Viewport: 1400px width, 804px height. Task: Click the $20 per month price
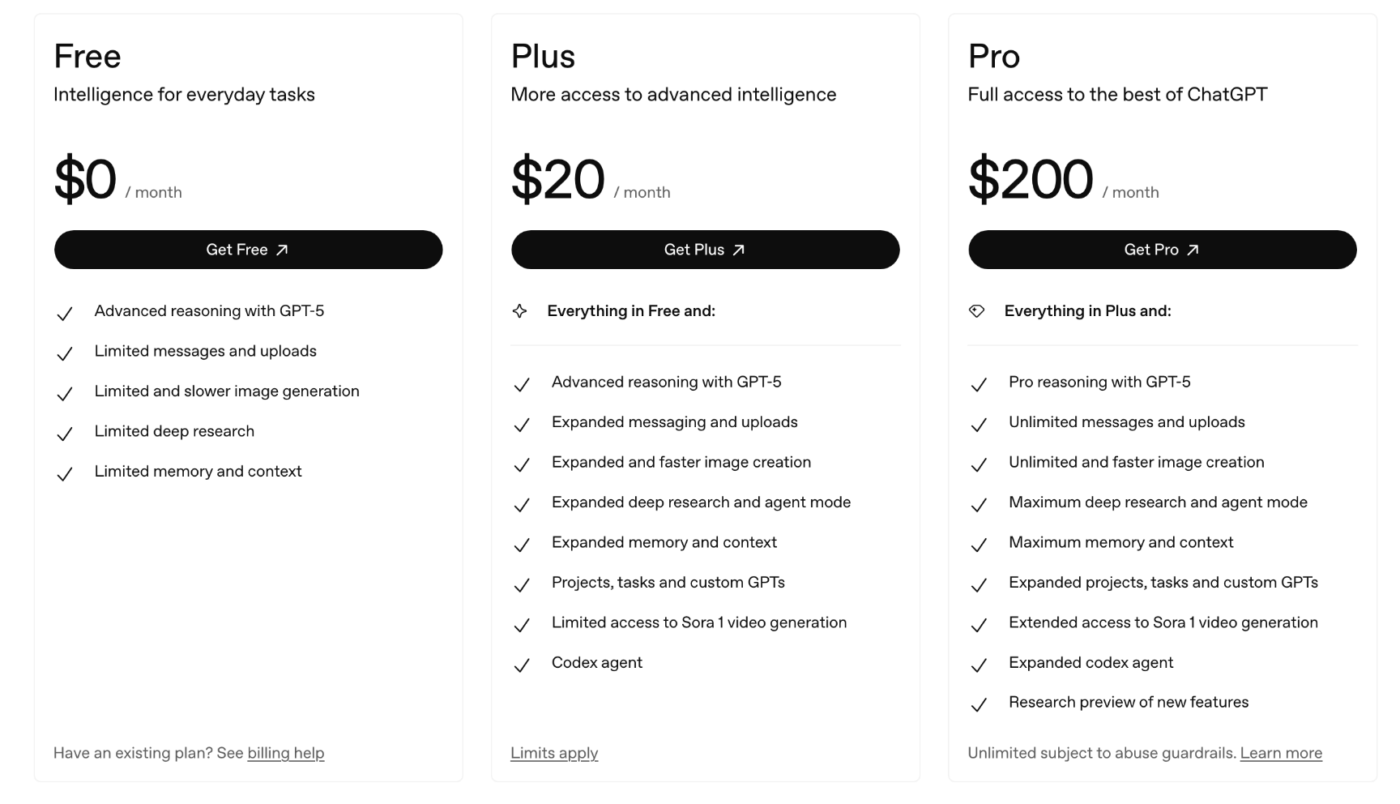(558, 180)
